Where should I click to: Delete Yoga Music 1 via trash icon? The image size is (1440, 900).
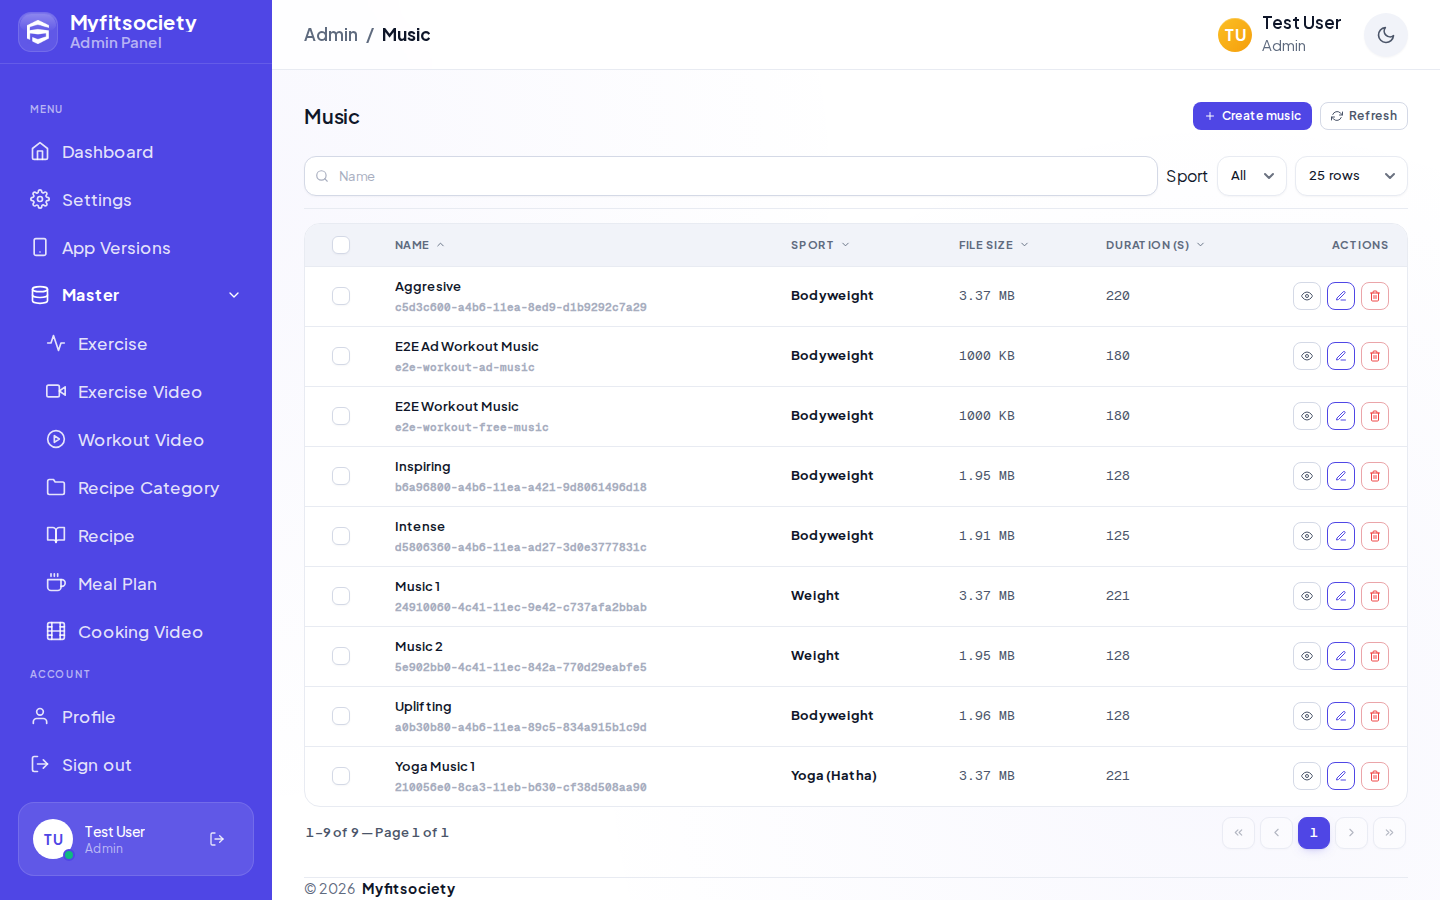pos(1375,776)
